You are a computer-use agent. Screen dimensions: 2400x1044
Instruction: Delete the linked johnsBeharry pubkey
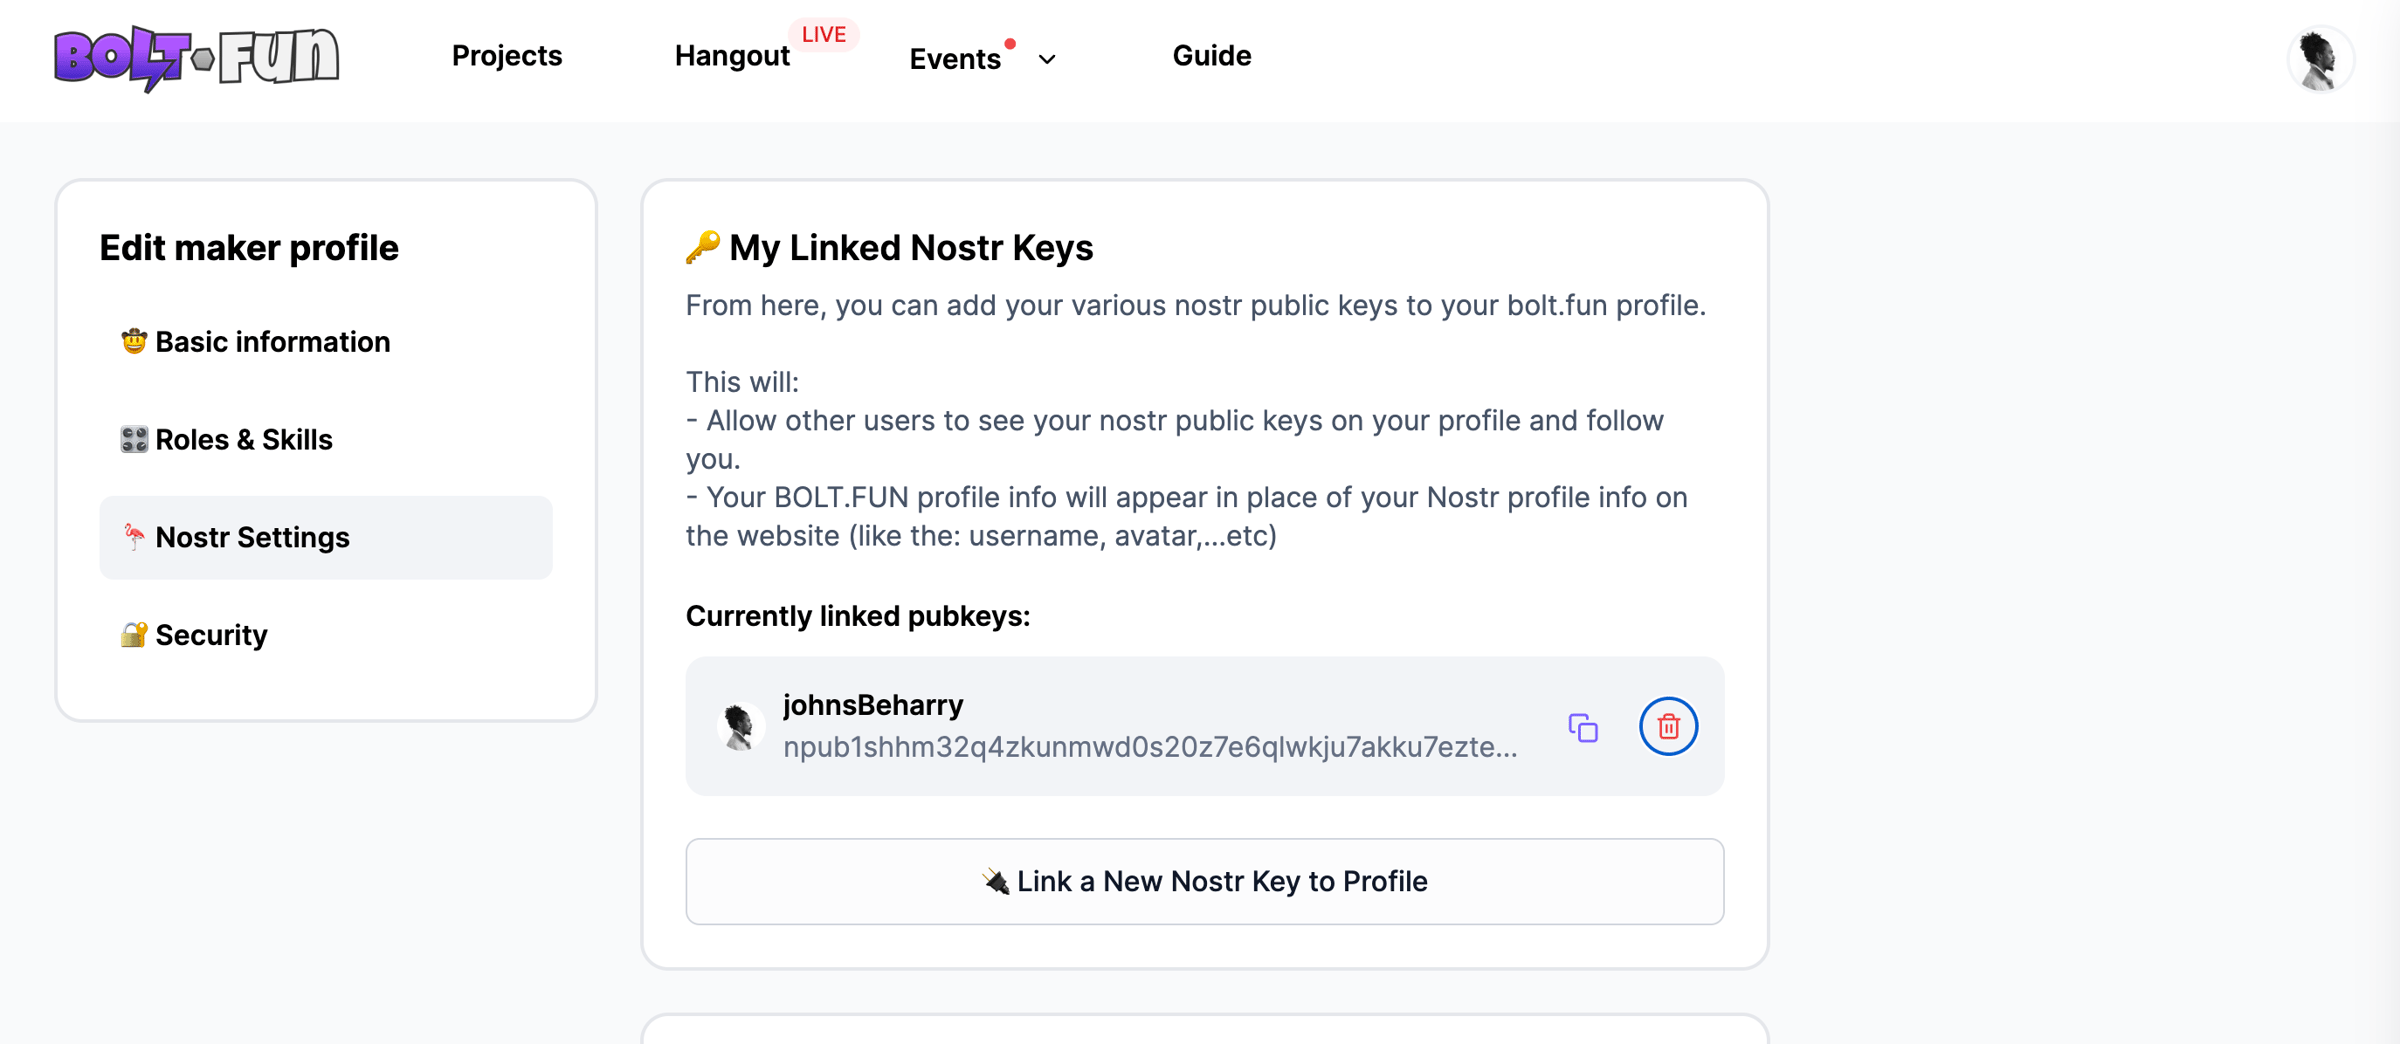[1668, 727]
